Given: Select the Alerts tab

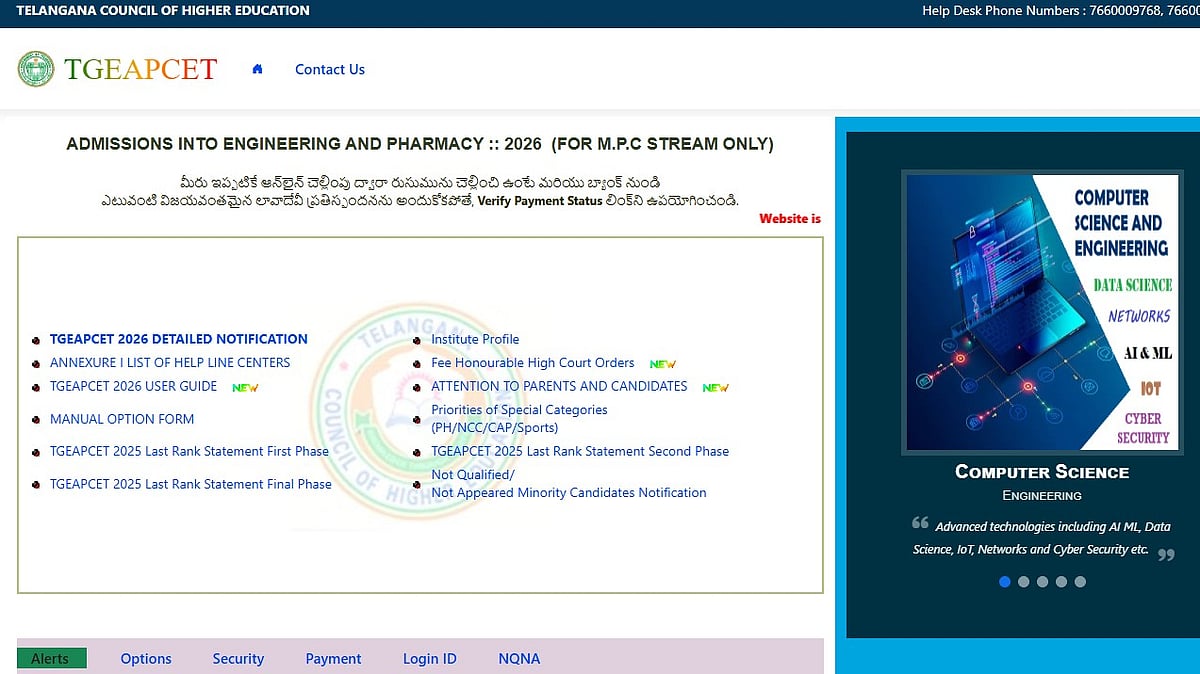Looking at the screenshot, I should tap(52, 658).
